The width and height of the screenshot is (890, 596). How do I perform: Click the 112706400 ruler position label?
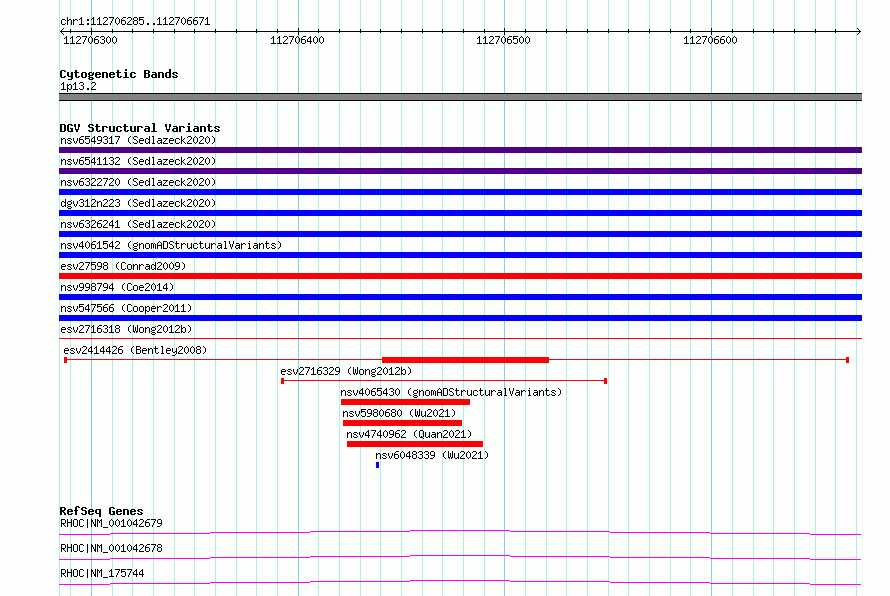coord(297,40)
